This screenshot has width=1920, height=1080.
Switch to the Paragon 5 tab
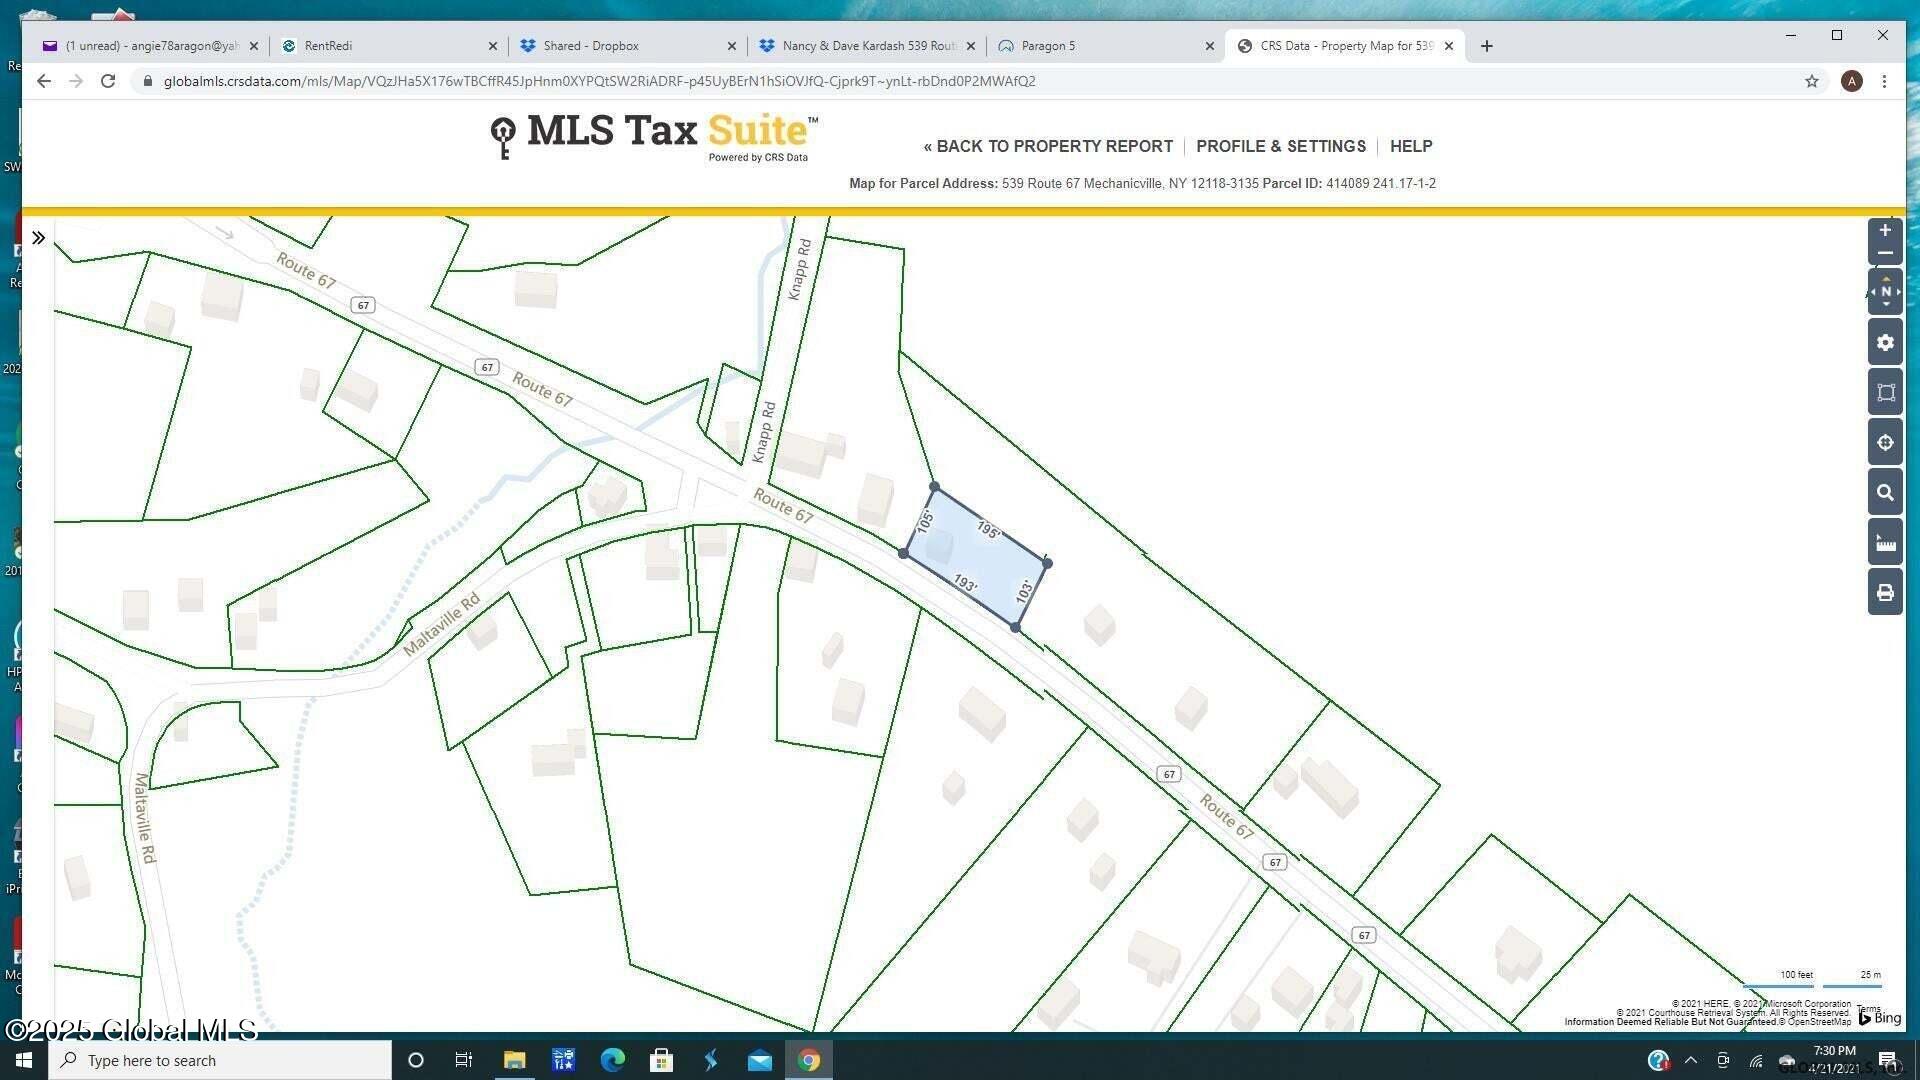1048,46
